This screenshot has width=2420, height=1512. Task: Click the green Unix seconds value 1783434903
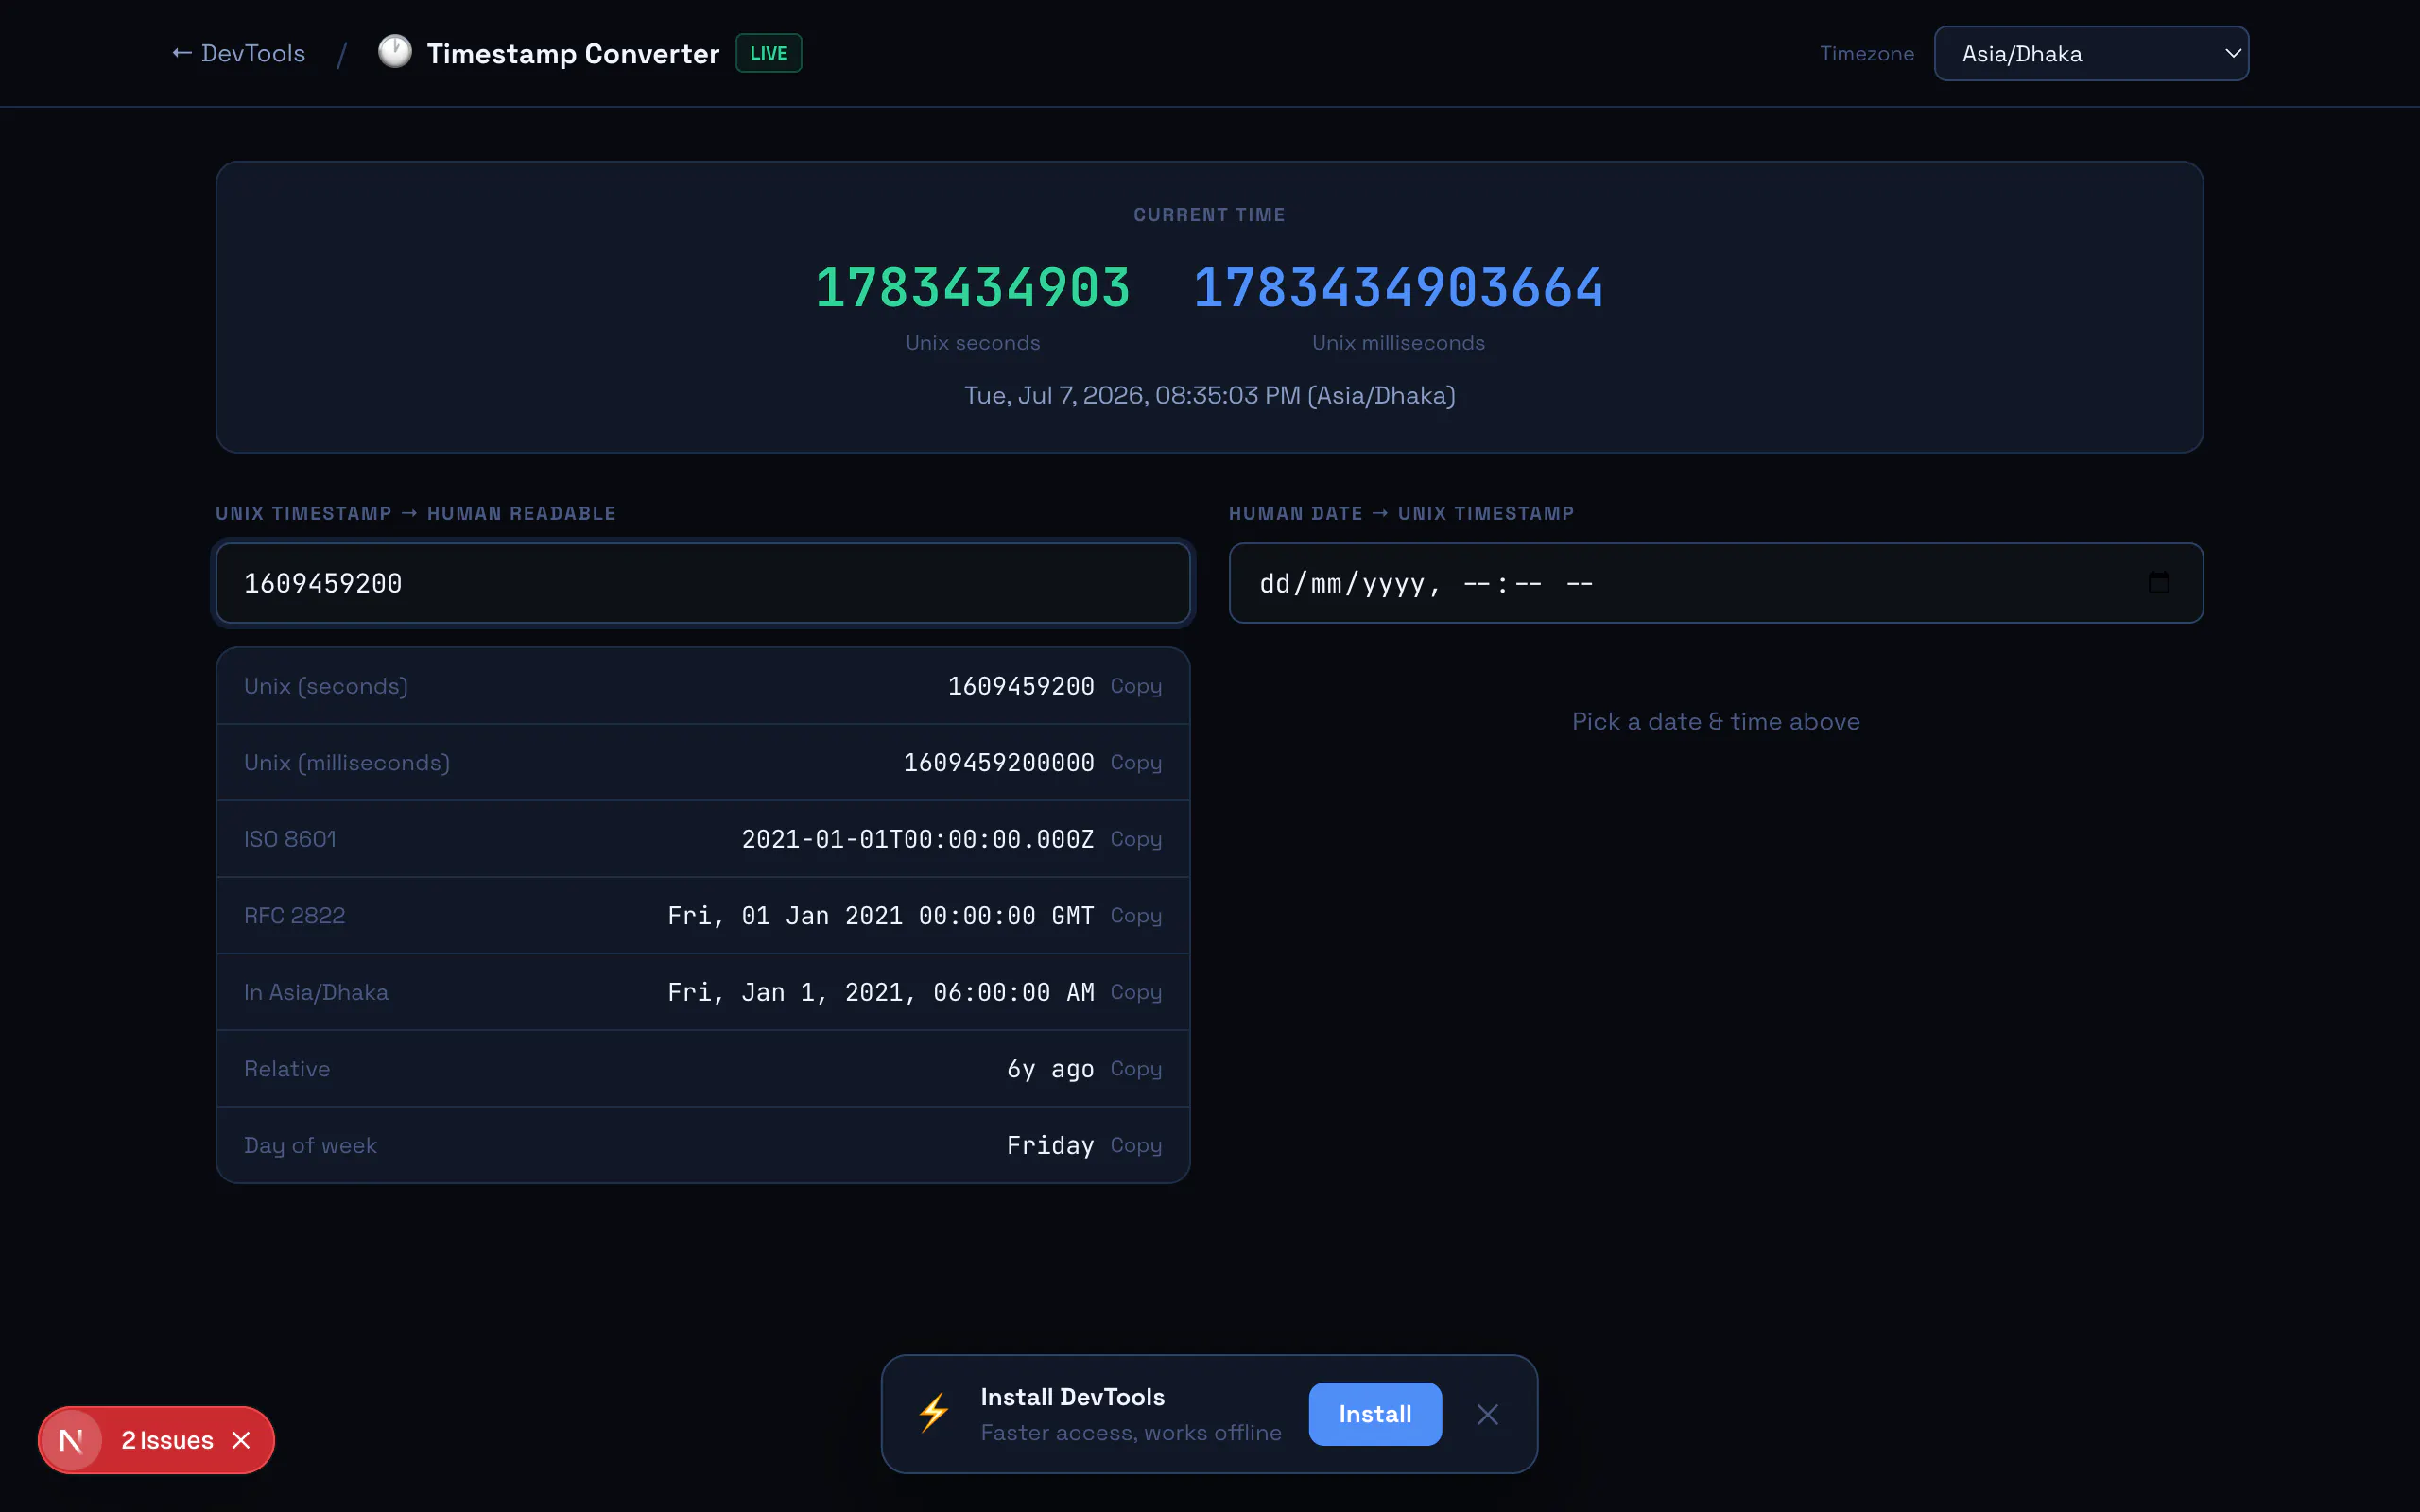tap(972, 288)
